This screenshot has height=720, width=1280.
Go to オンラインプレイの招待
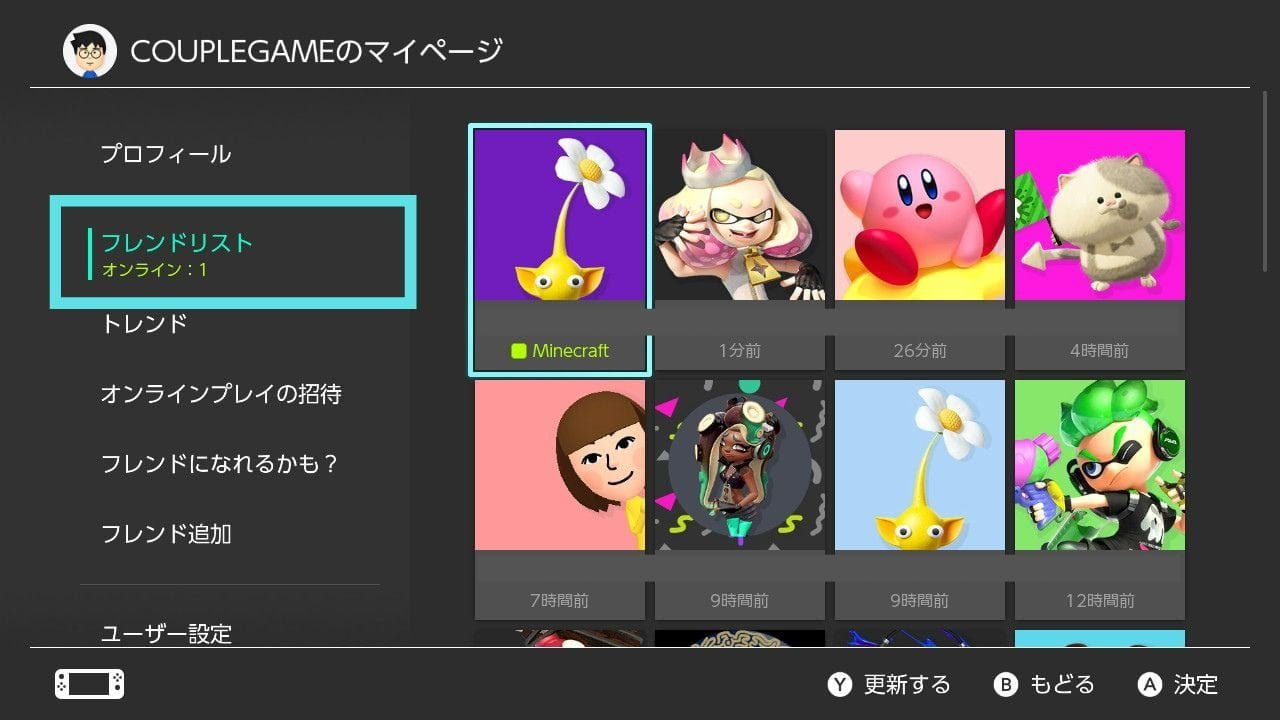pos(221,394)
